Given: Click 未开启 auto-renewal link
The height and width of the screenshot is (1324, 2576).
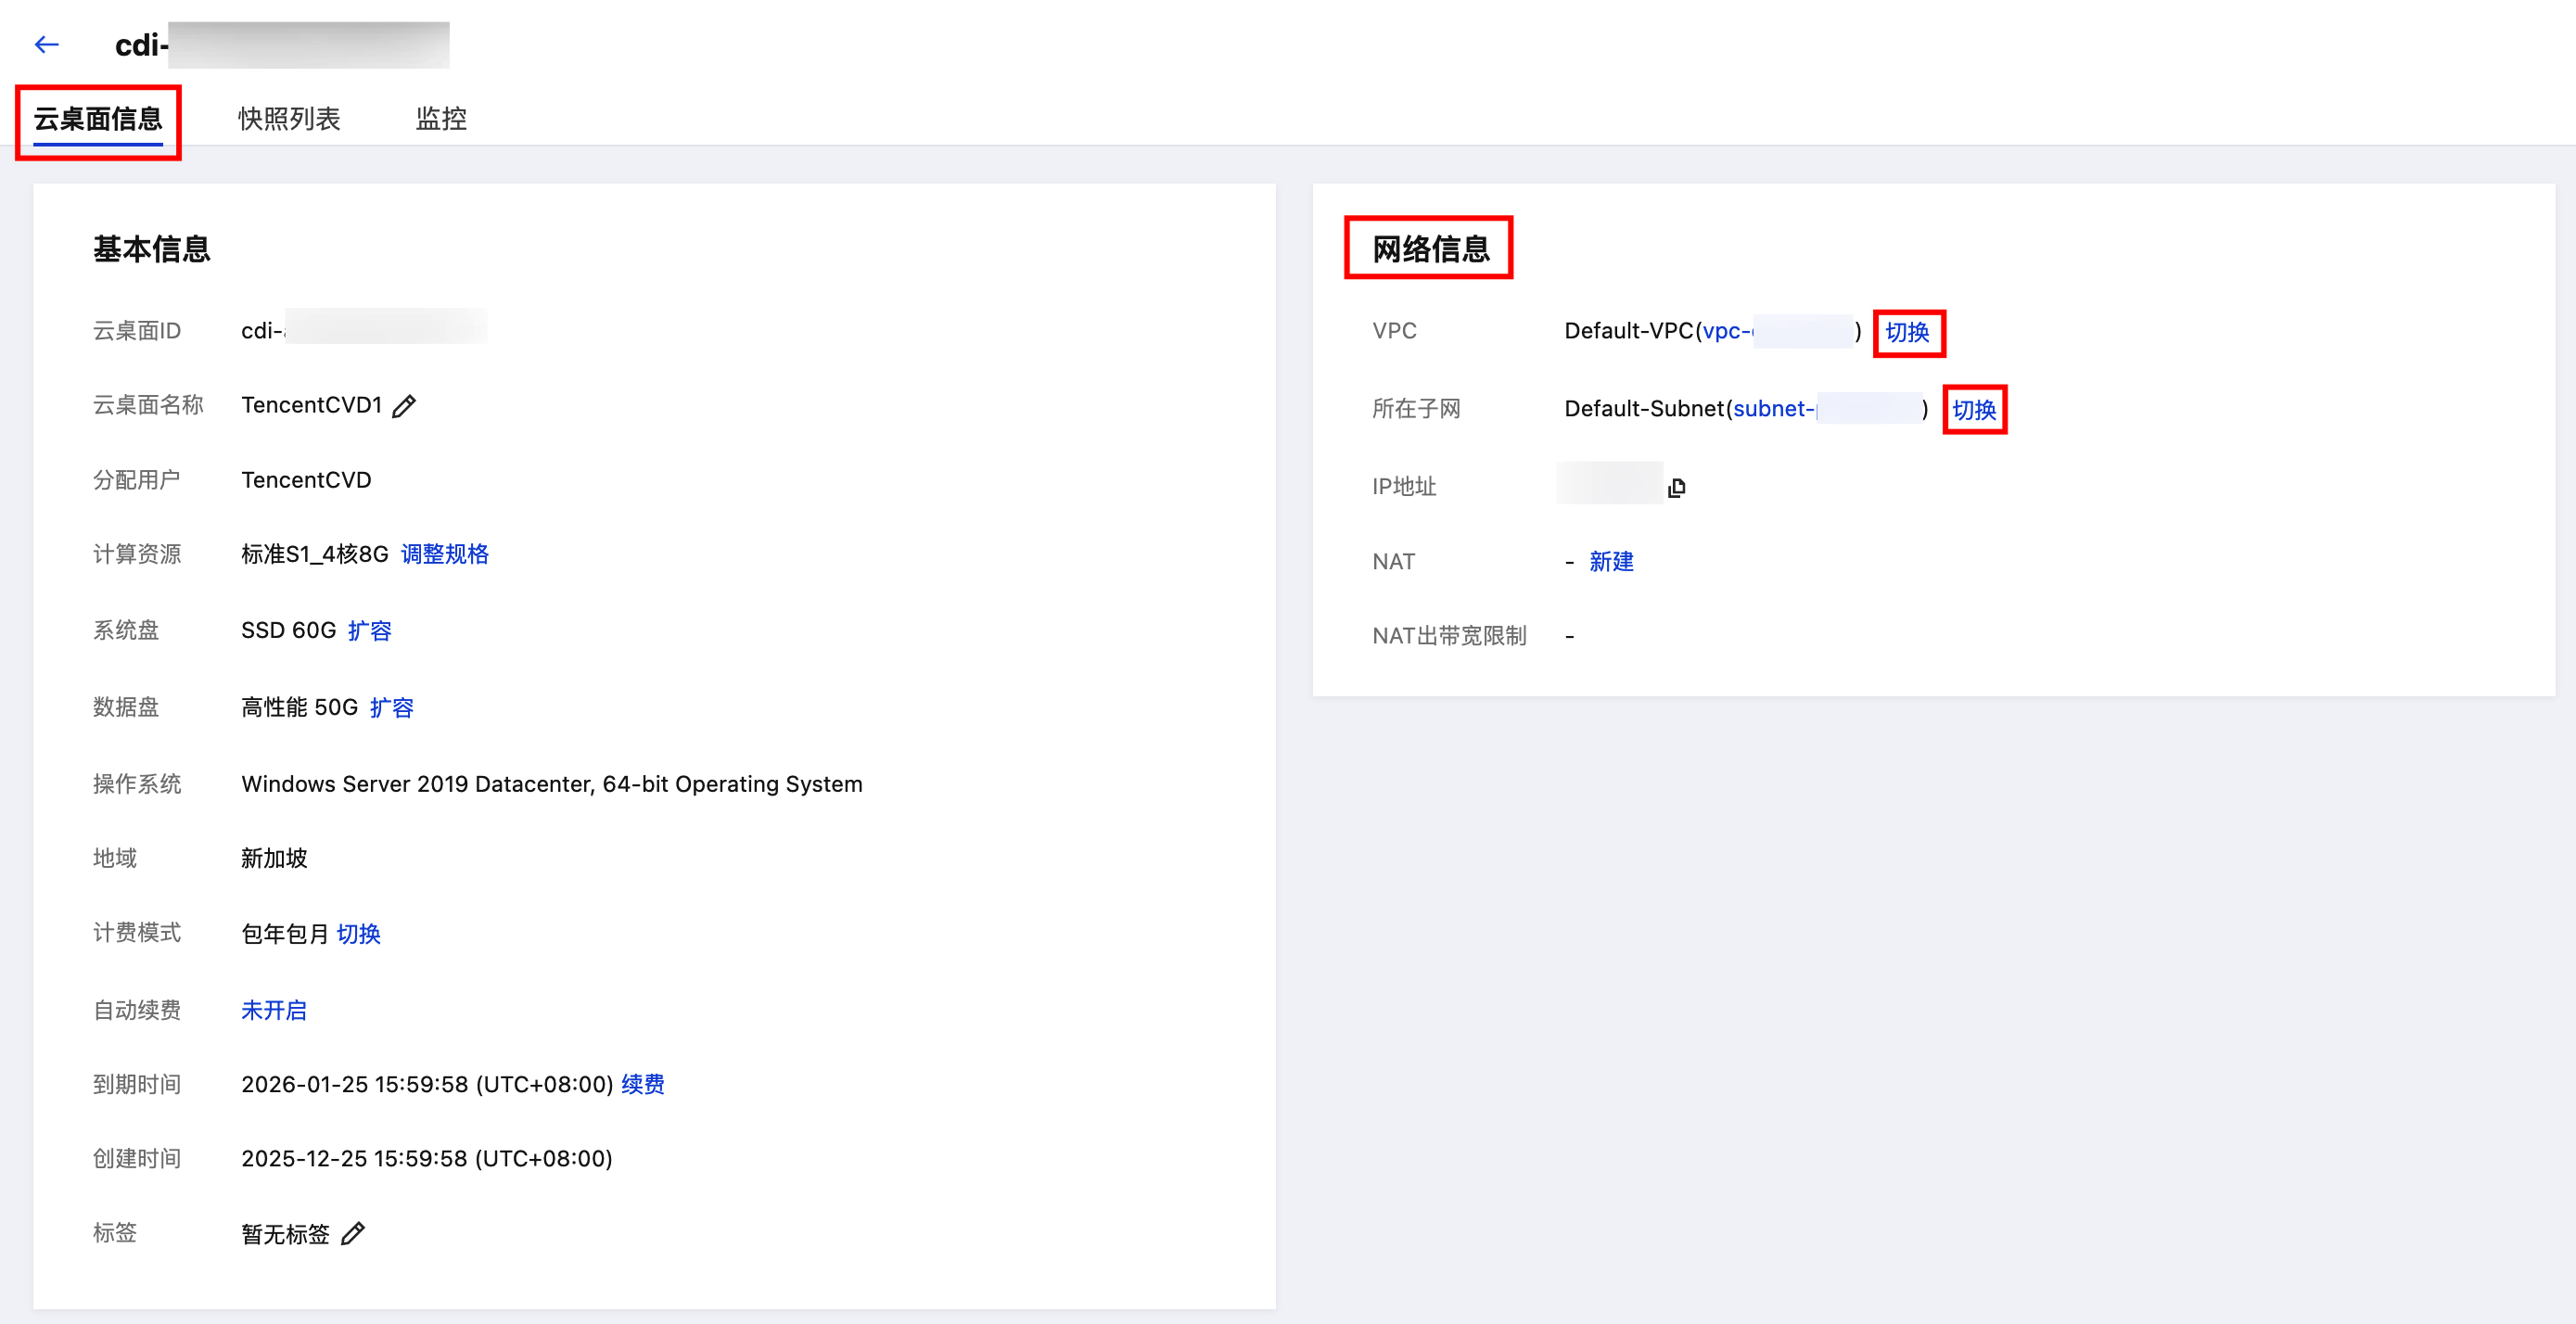Looking at the screenshot, I should click(x=273, y=1010).
